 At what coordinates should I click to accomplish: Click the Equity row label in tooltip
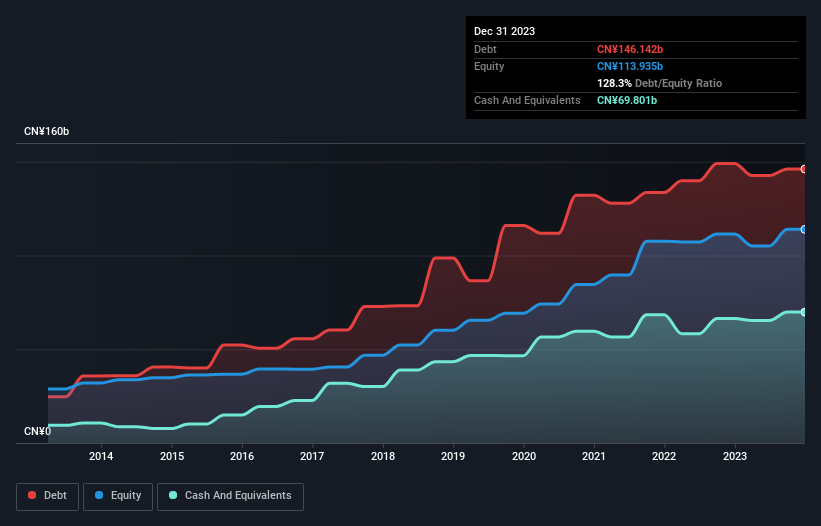point(489,66)
